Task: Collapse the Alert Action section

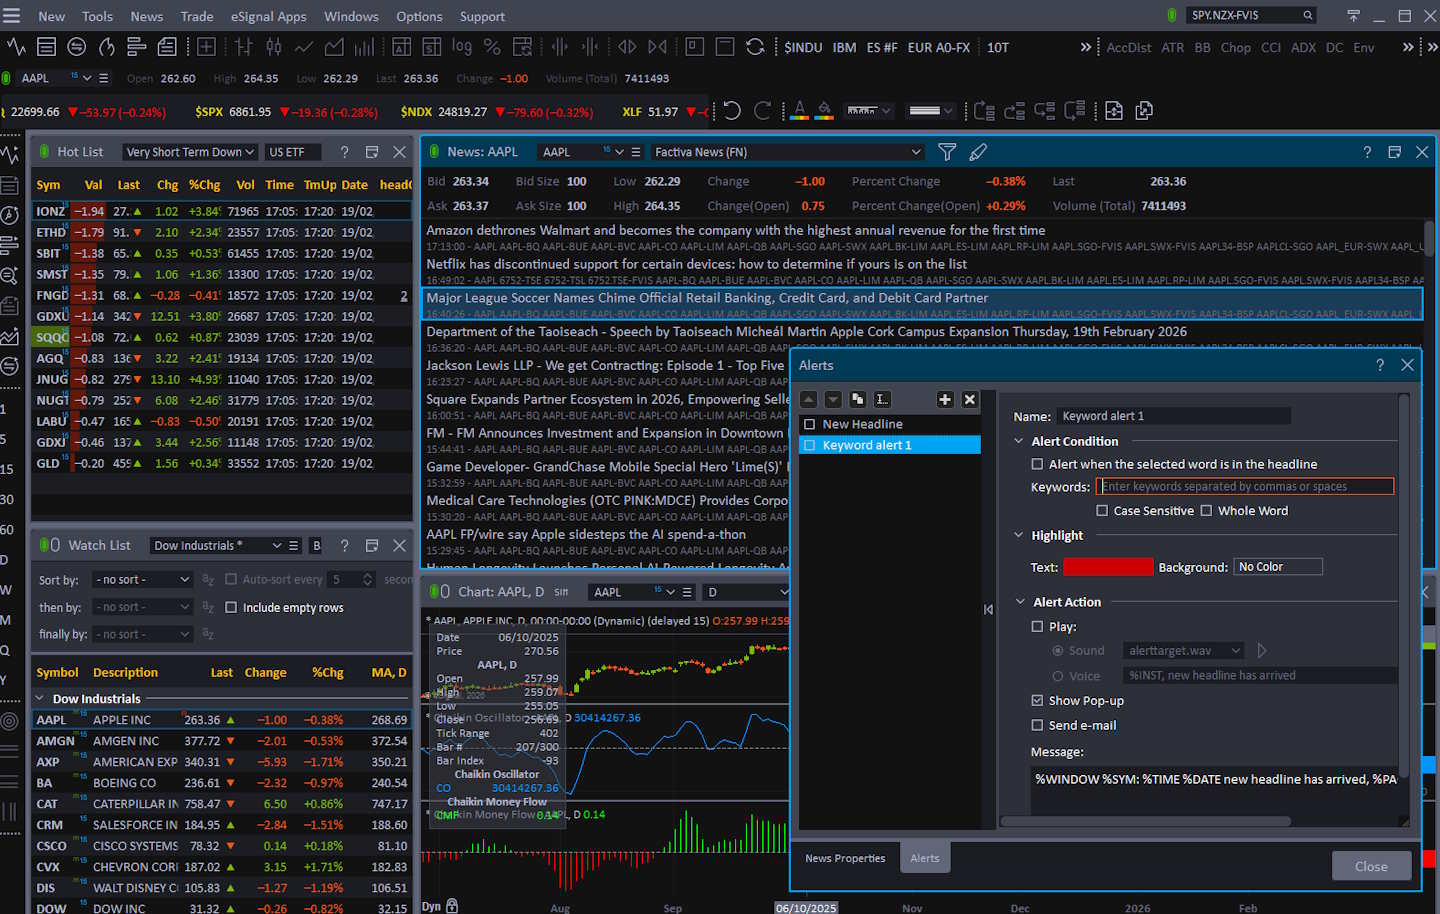Action: 1019,602
